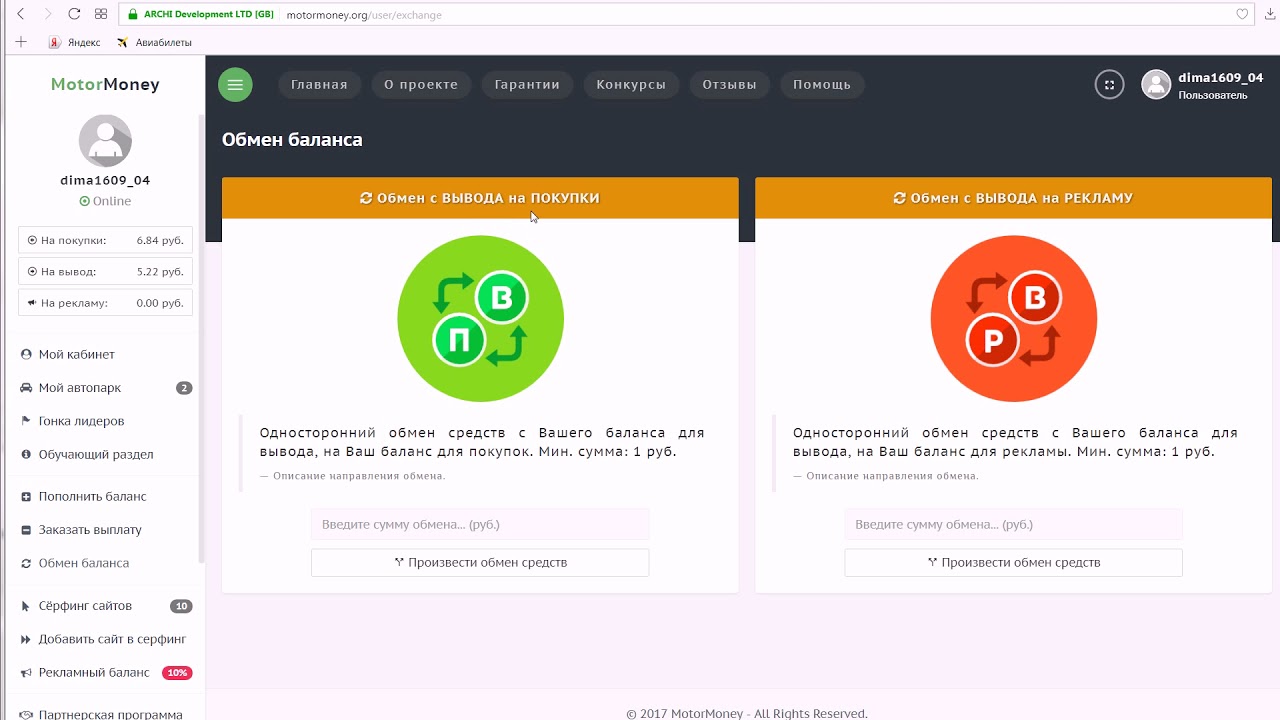Focus the exchange amount field for ПОКУПКИ
1280x720 pixels.
480,524
